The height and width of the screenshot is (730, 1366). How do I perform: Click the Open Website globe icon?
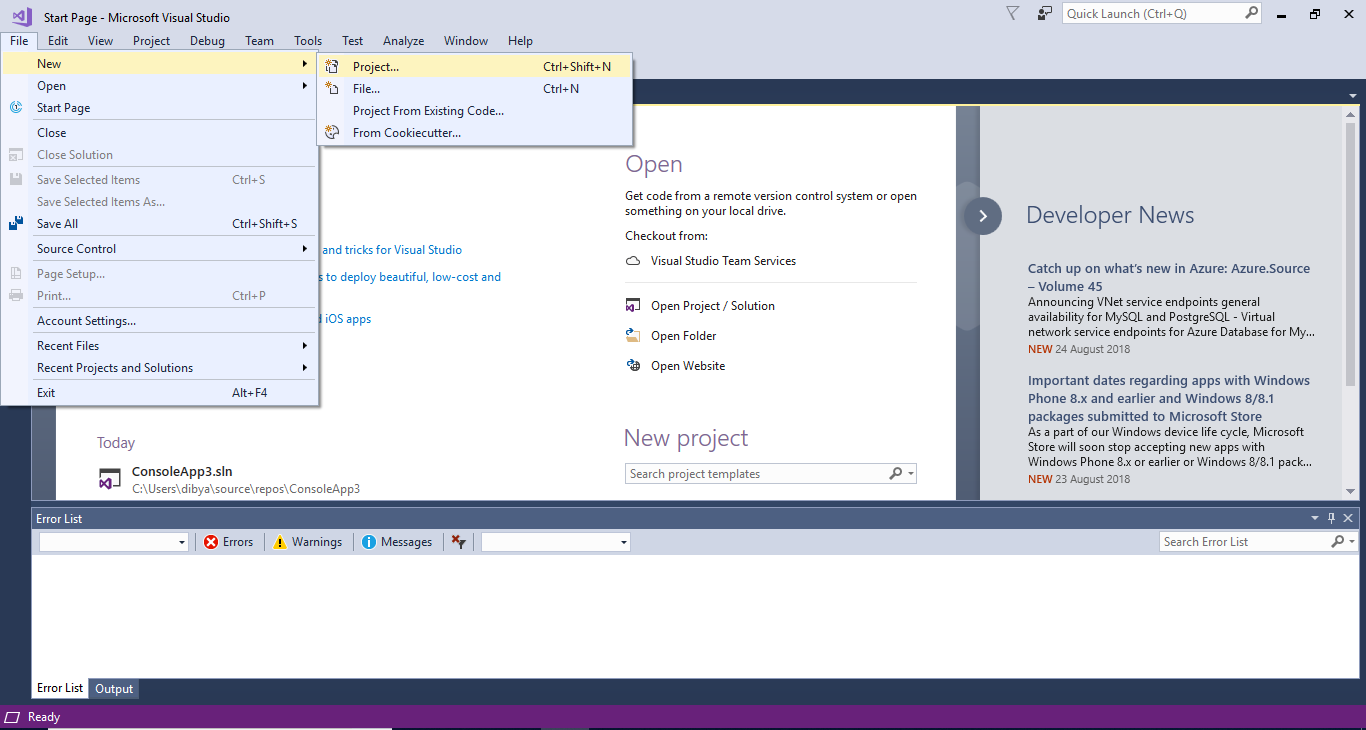click(x=633, y=366)
